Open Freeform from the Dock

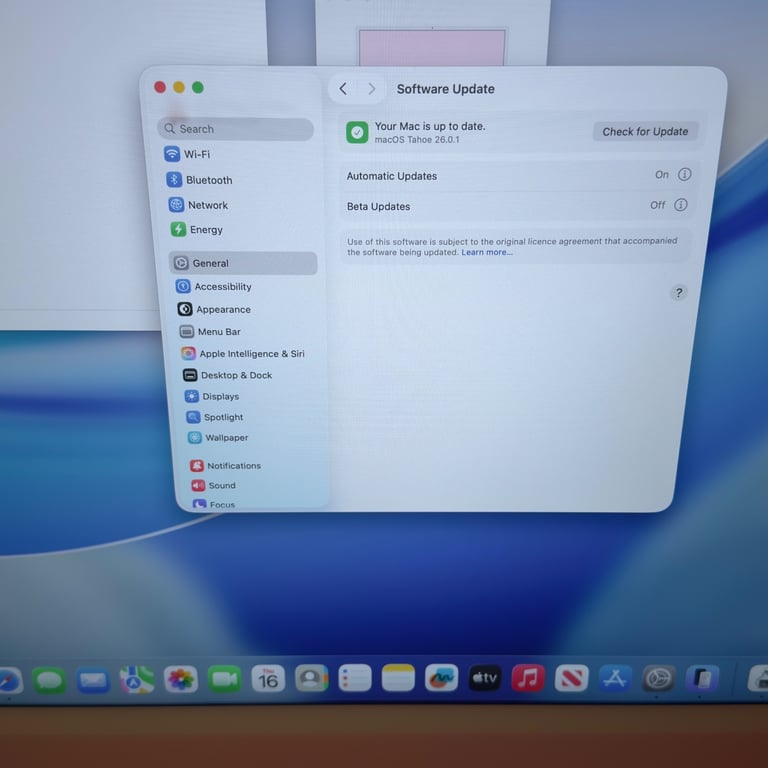tap(441, 678)
